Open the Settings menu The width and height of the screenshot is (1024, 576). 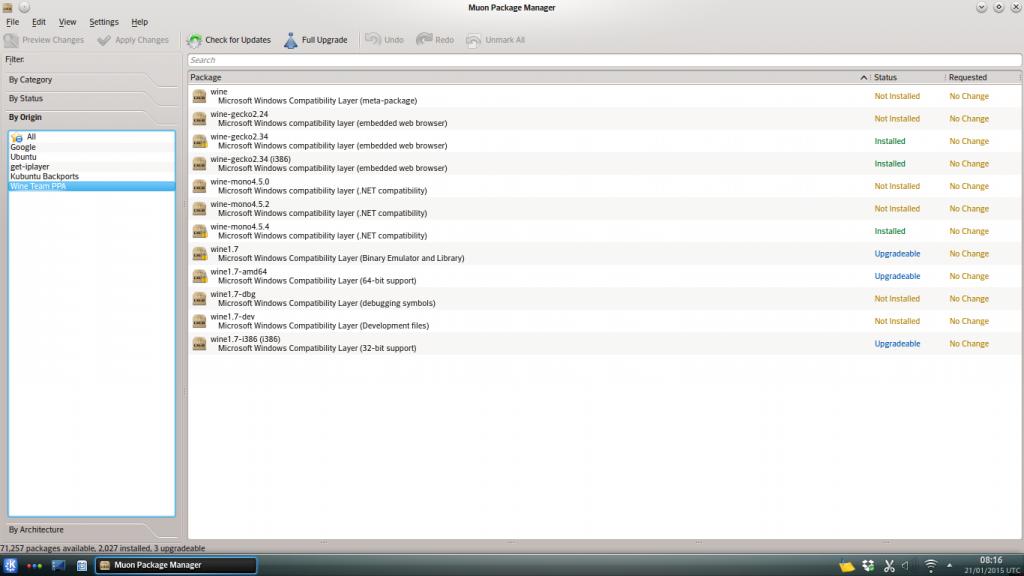click(104, 22)
